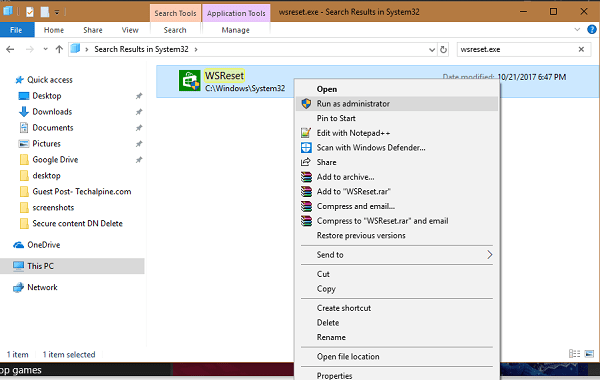Switch to large icons view in status bar

tap(589, 354)
